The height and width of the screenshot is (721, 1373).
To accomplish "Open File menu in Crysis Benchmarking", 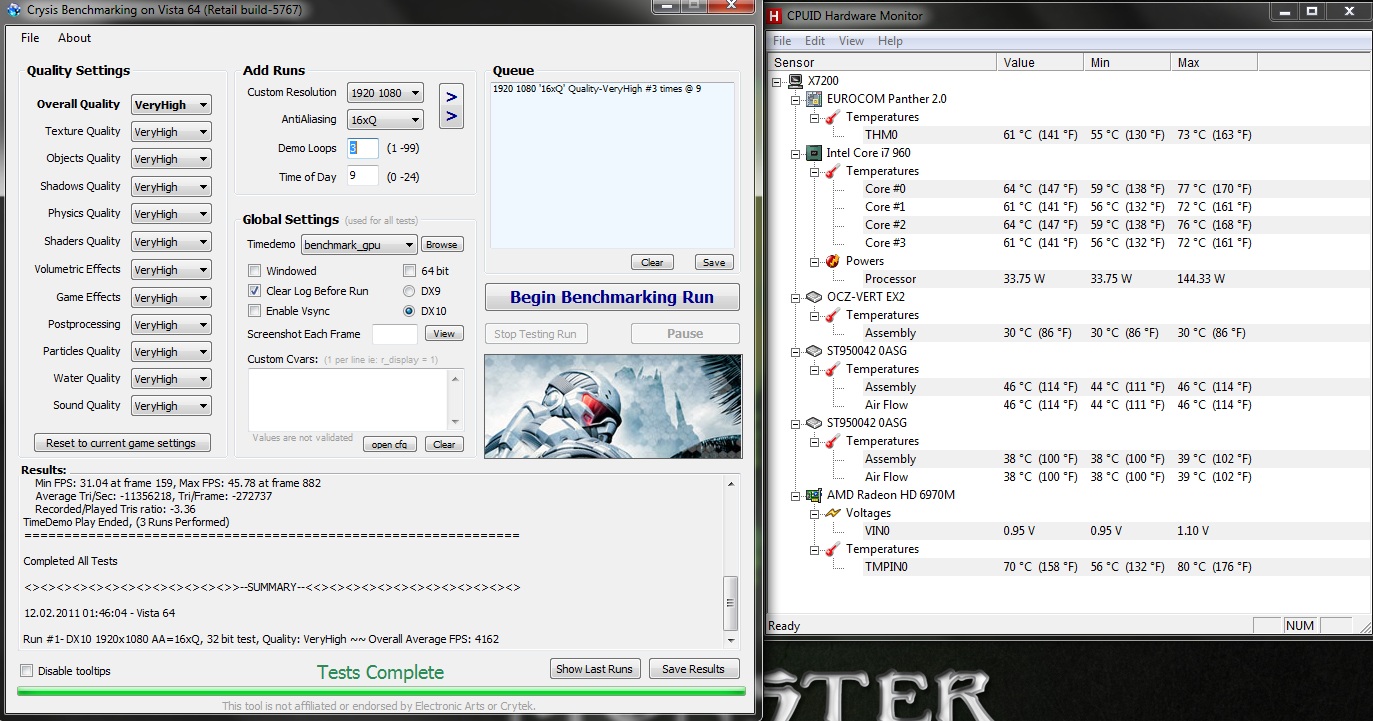I will coord(30,38).
